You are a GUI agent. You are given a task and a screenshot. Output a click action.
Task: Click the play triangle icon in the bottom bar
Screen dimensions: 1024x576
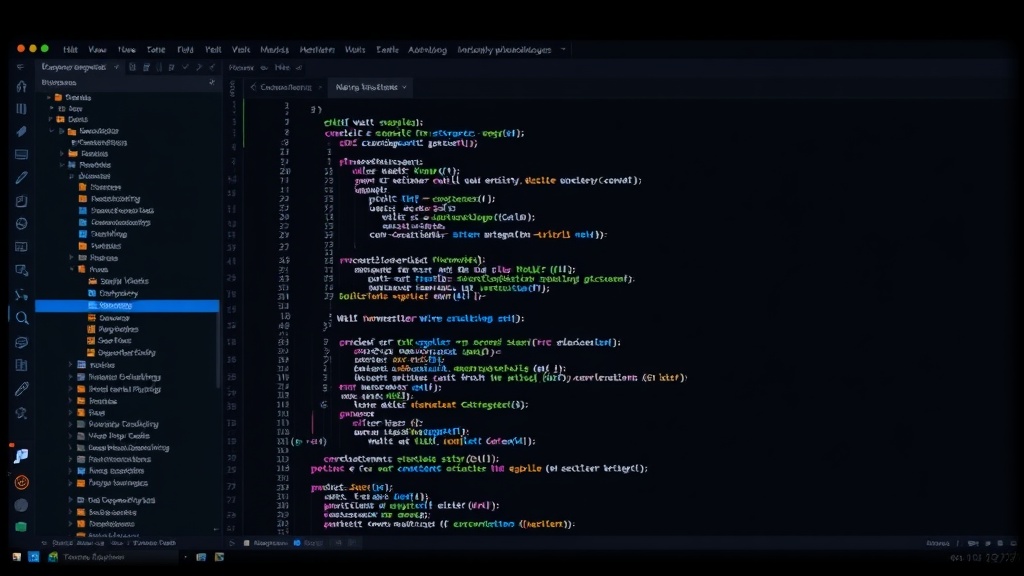(232, 543)
